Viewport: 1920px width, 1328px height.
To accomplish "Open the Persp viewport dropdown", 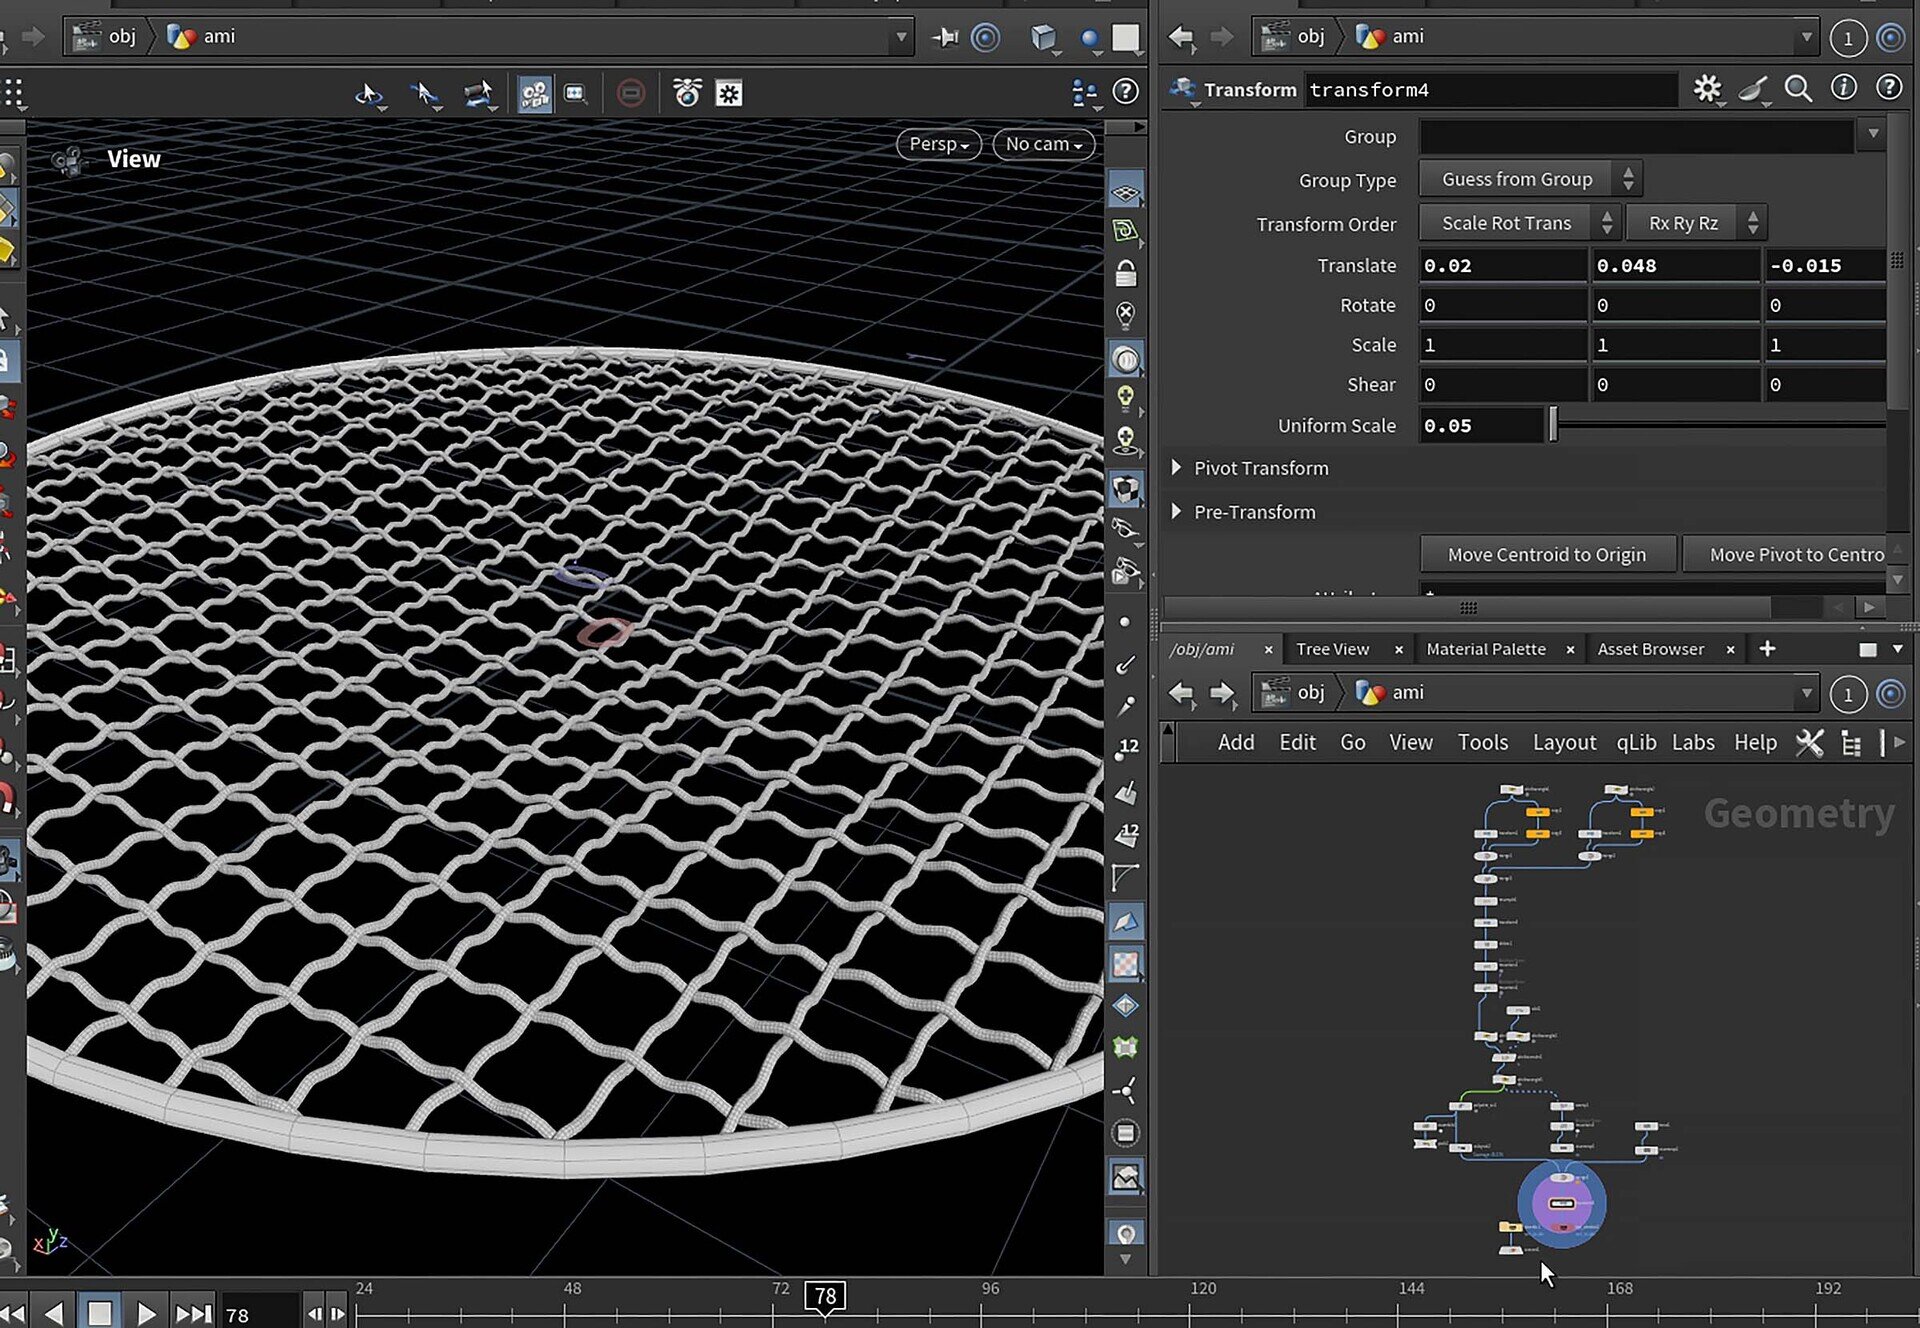I will 938,144.
